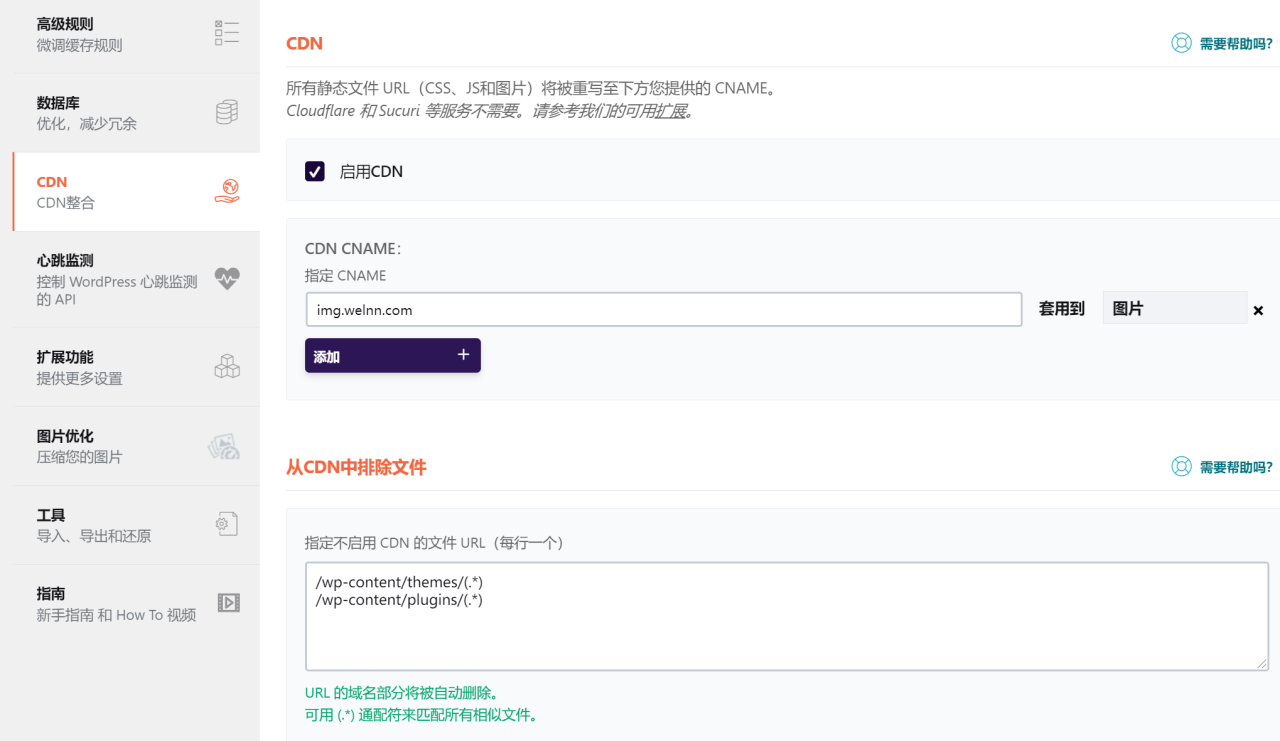The height and width of the screenshot is (741, 1280).
Task: Click the CDN CNAME input field
Action: [x=663, y=309]
